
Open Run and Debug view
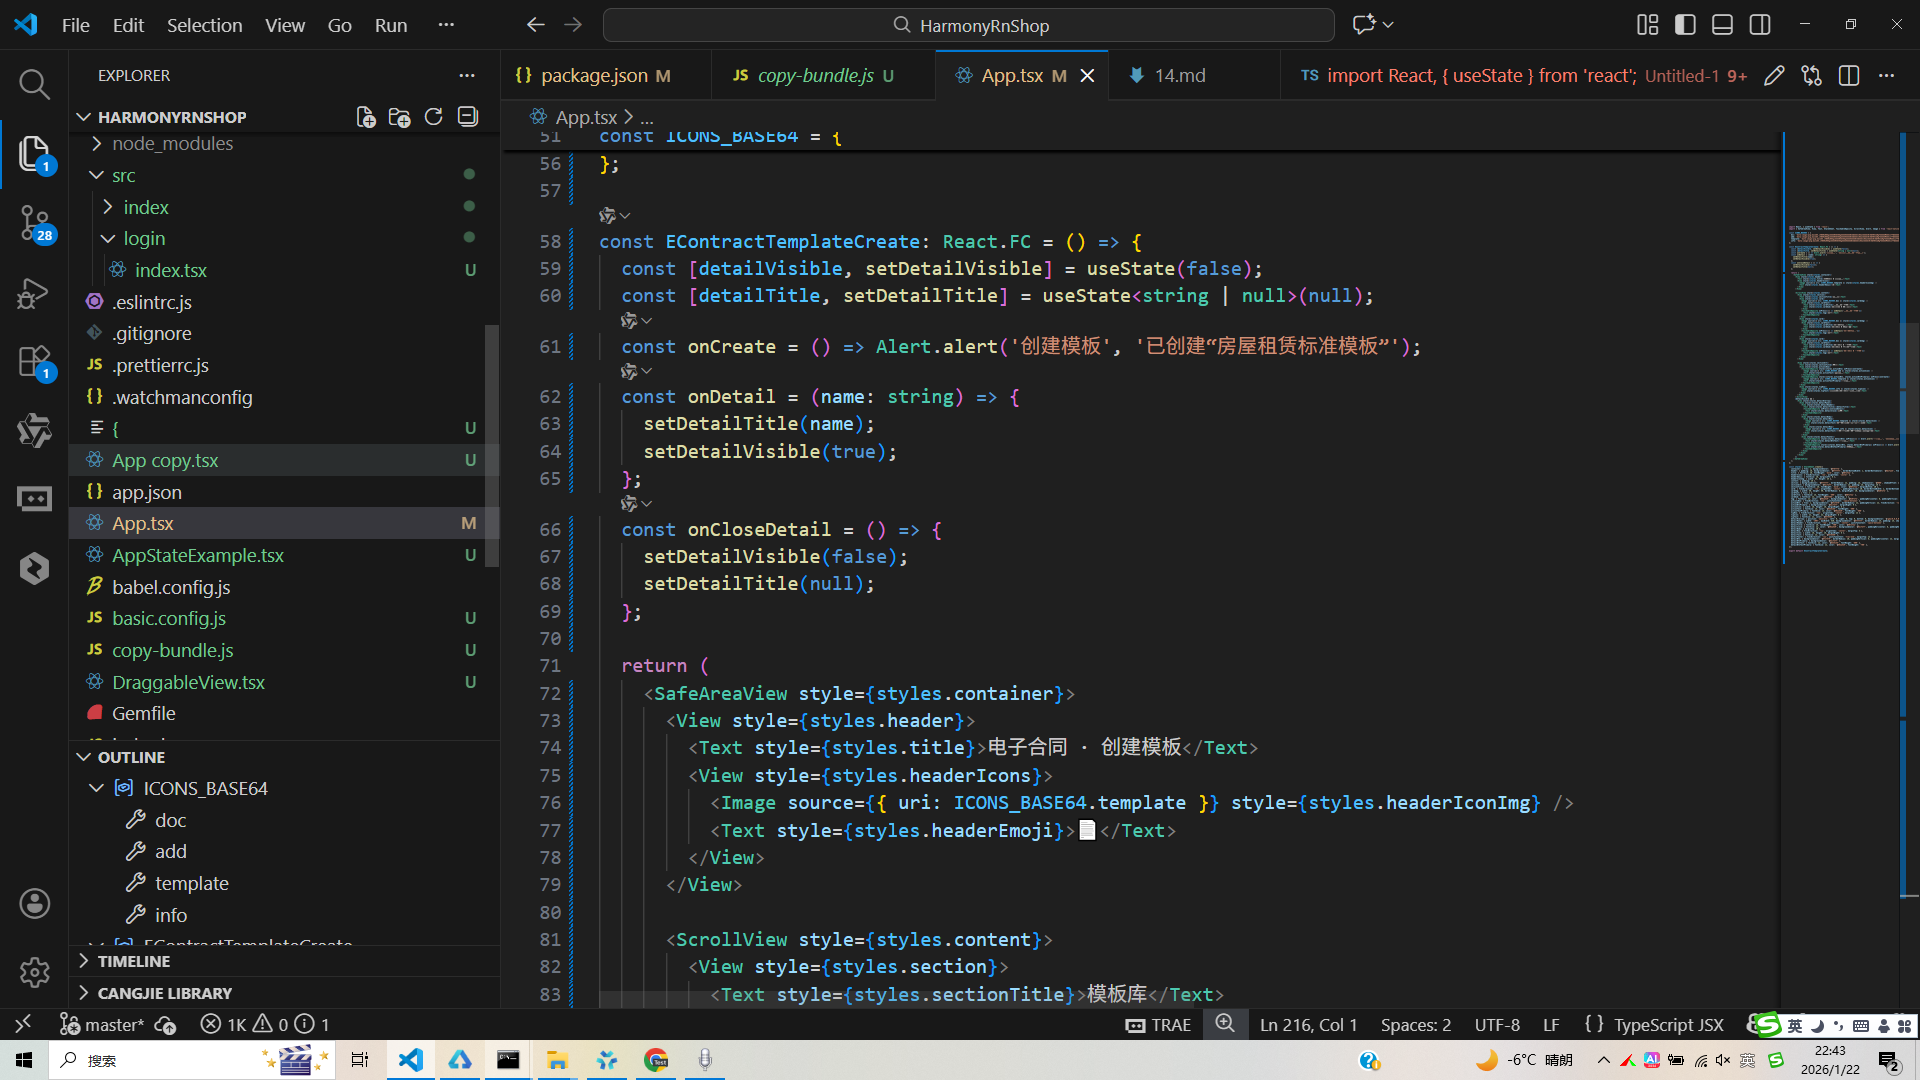pyautogui.click(x=34, y=293)
